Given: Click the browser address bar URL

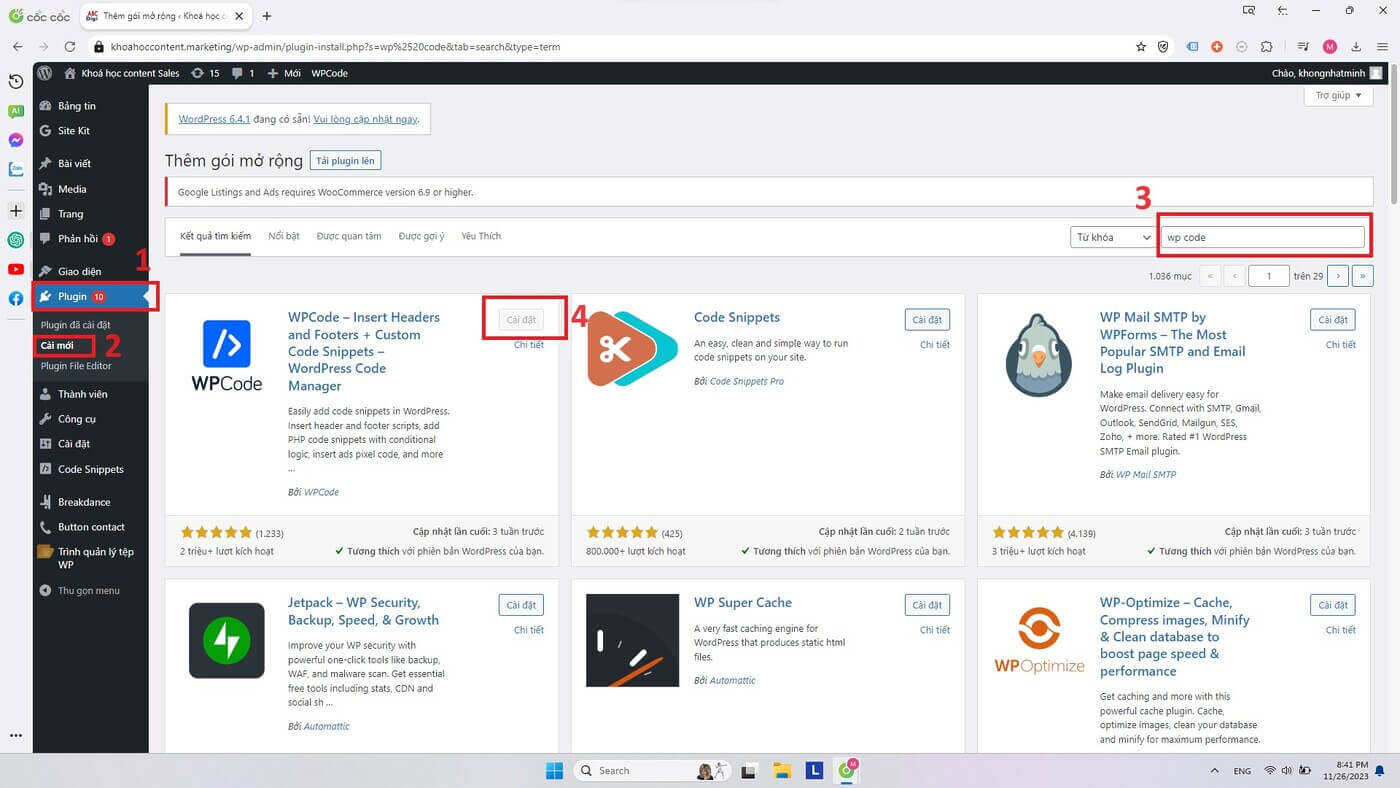Looking at the screenshot, I should pos(336,47).
